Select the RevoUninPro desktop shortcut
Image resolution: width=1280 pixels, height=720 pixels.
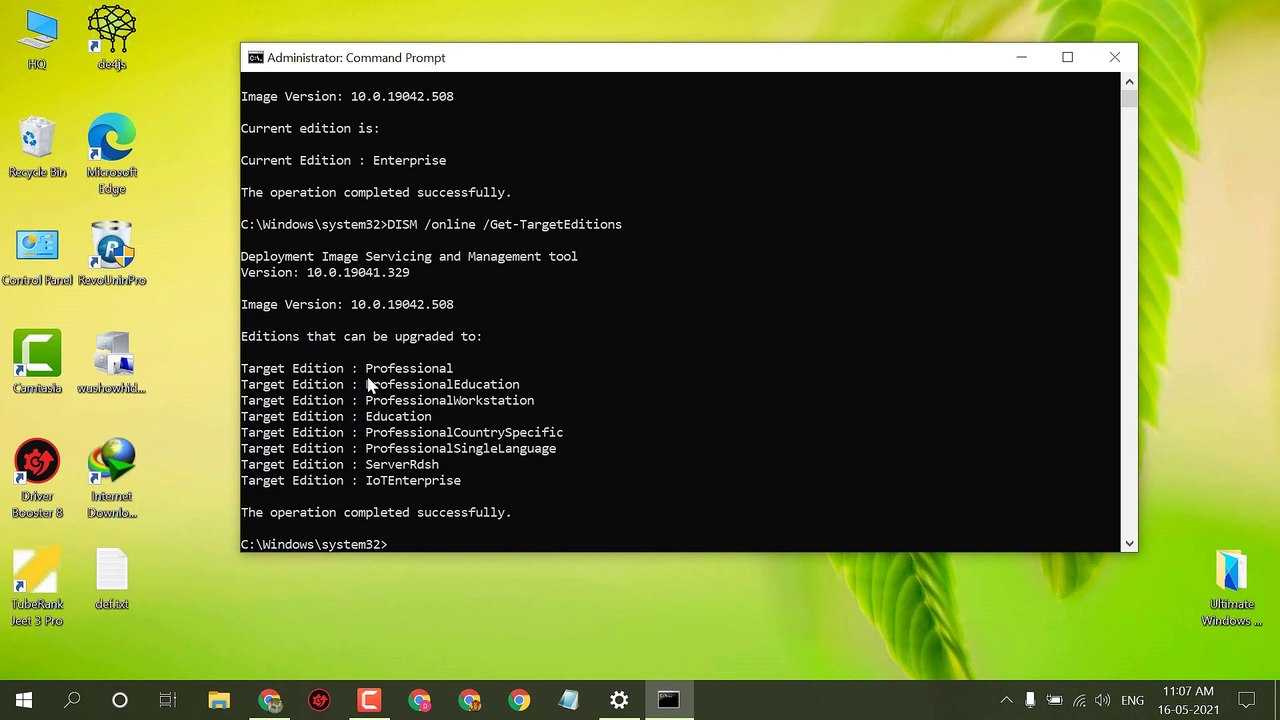pos(112,255)
